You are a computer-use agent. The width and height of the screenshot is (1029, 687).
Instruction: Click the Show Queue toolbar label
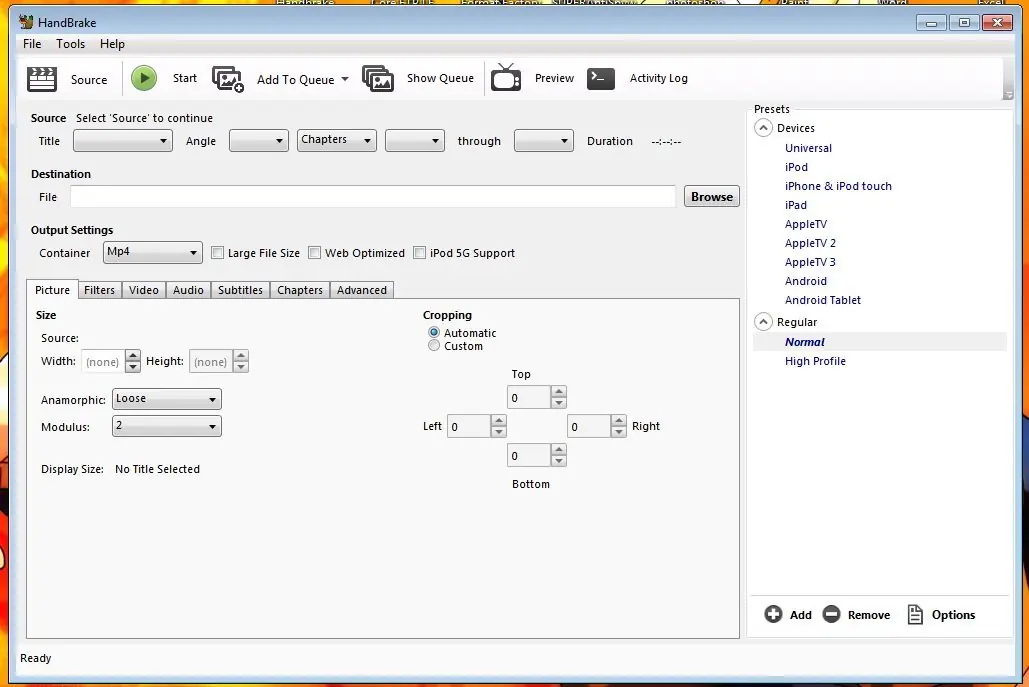pos(440,78)
